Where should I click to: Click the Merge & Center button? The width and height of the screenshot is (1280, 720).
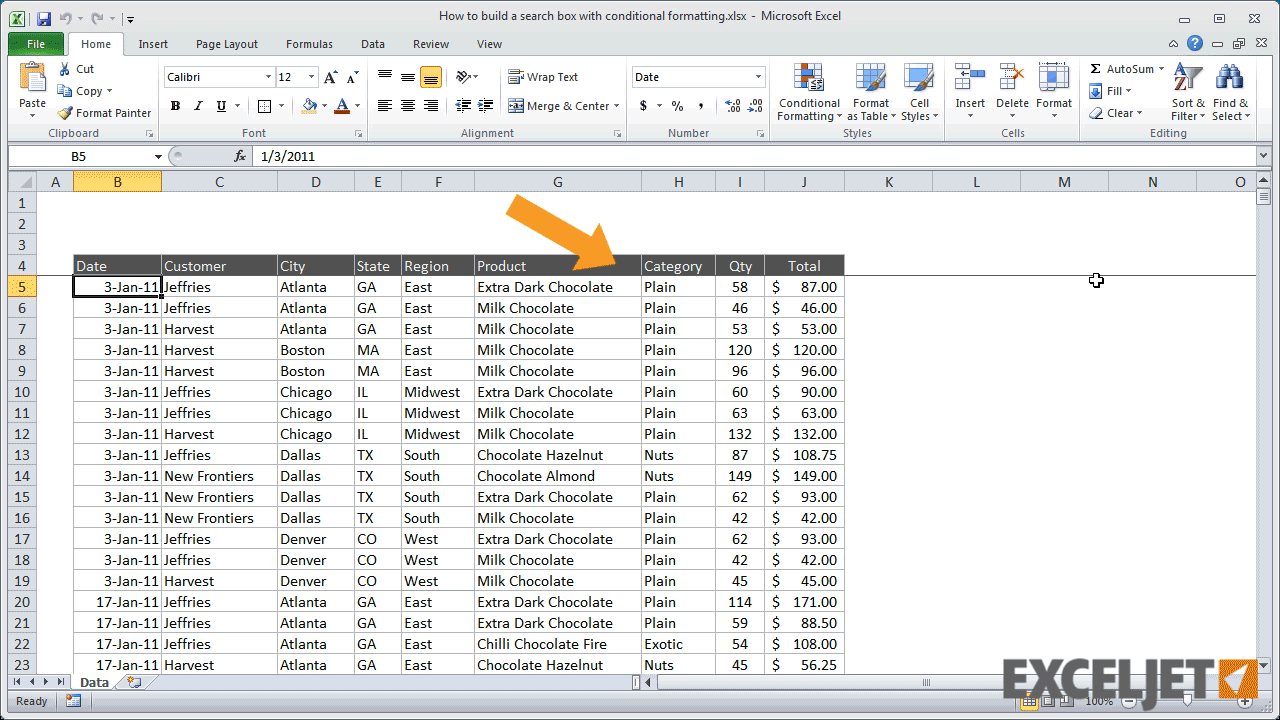click(x=558, y=106)
